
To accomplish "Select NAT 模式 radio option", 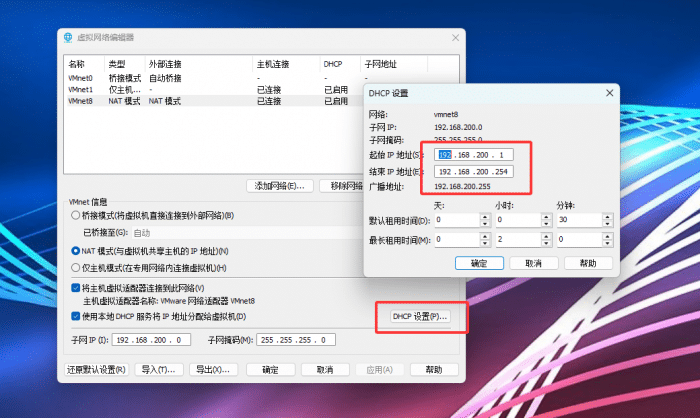I will point(76,250).
